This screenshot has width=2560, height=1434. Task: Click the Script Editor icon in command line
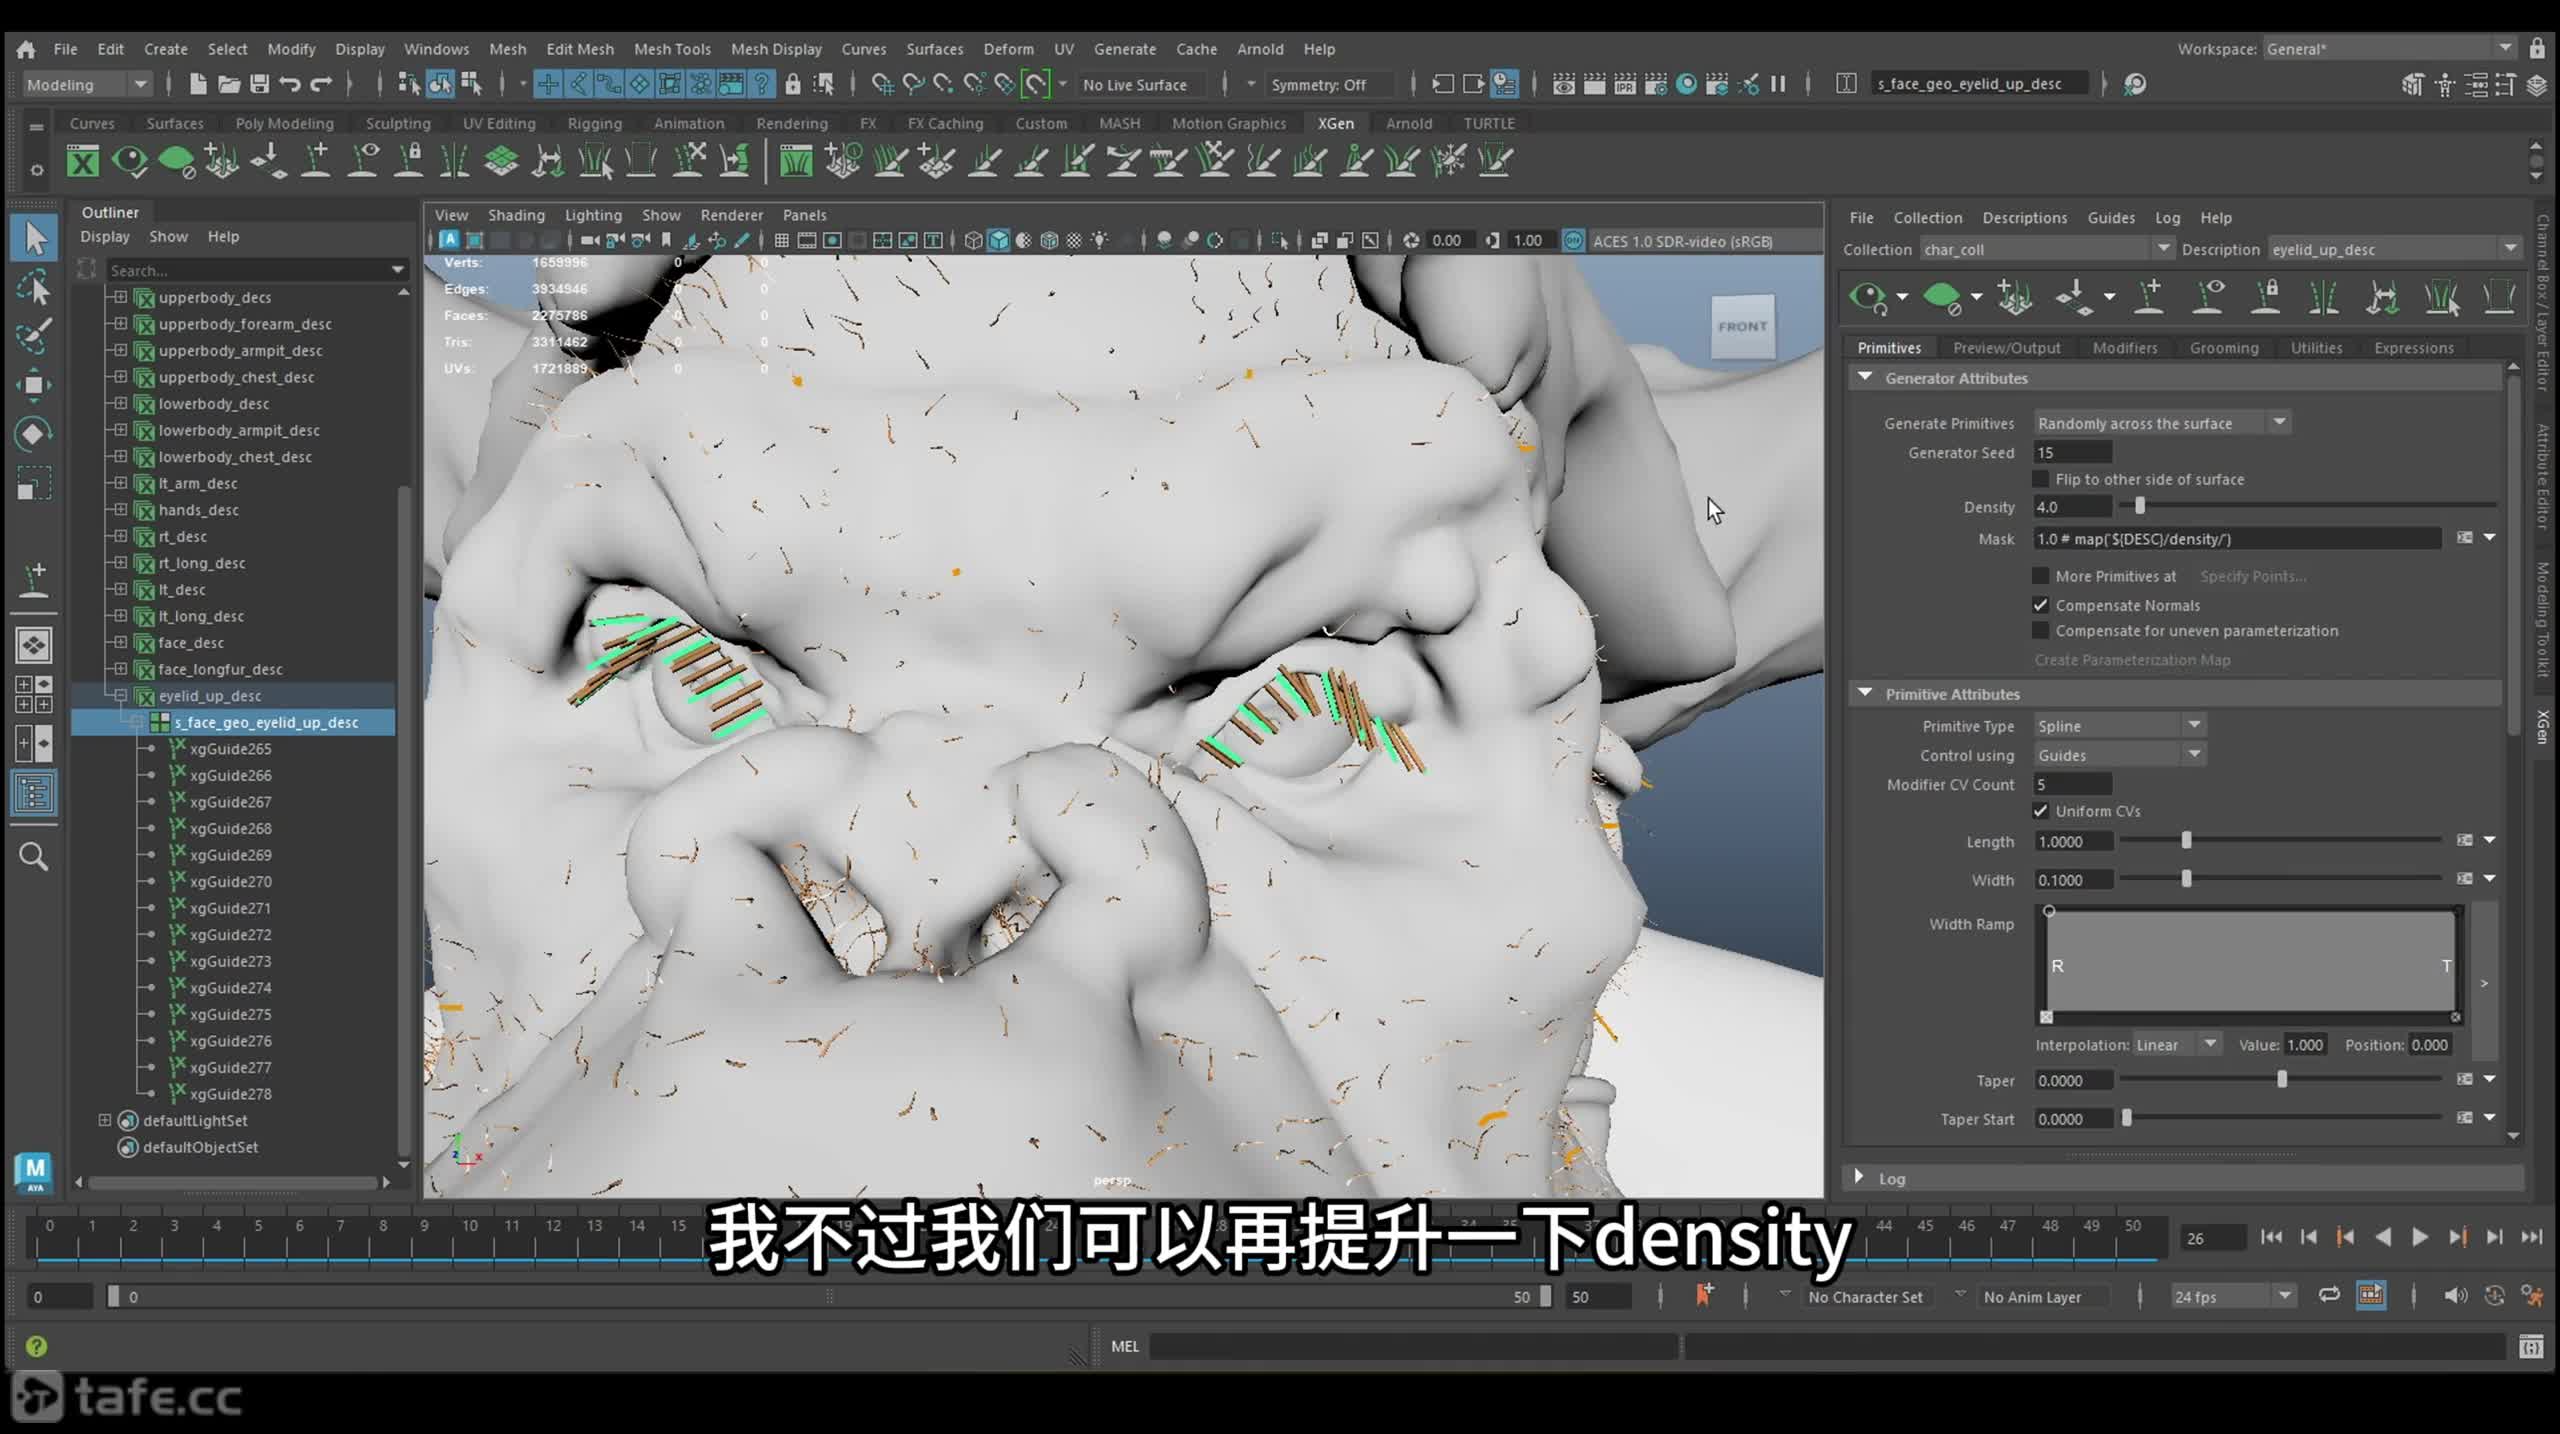2531,1346
